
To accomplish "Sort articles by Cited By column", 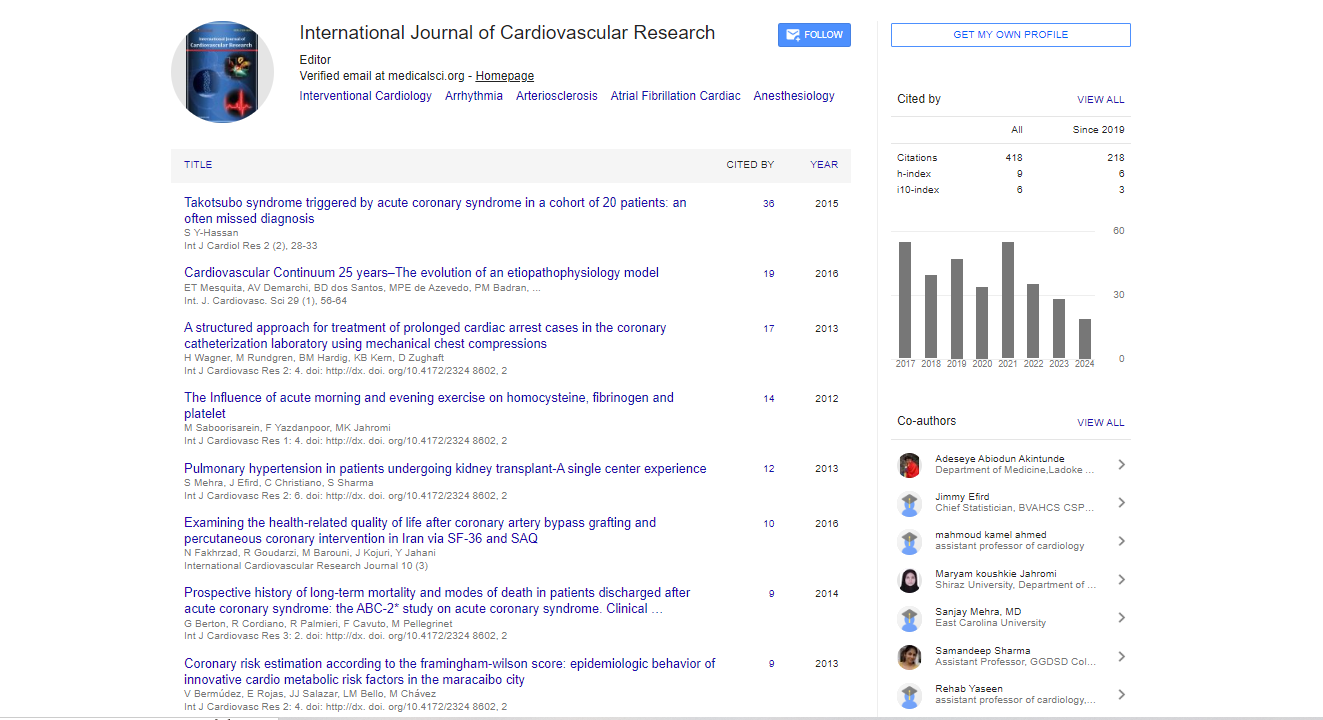I will (x=750, y=165).
